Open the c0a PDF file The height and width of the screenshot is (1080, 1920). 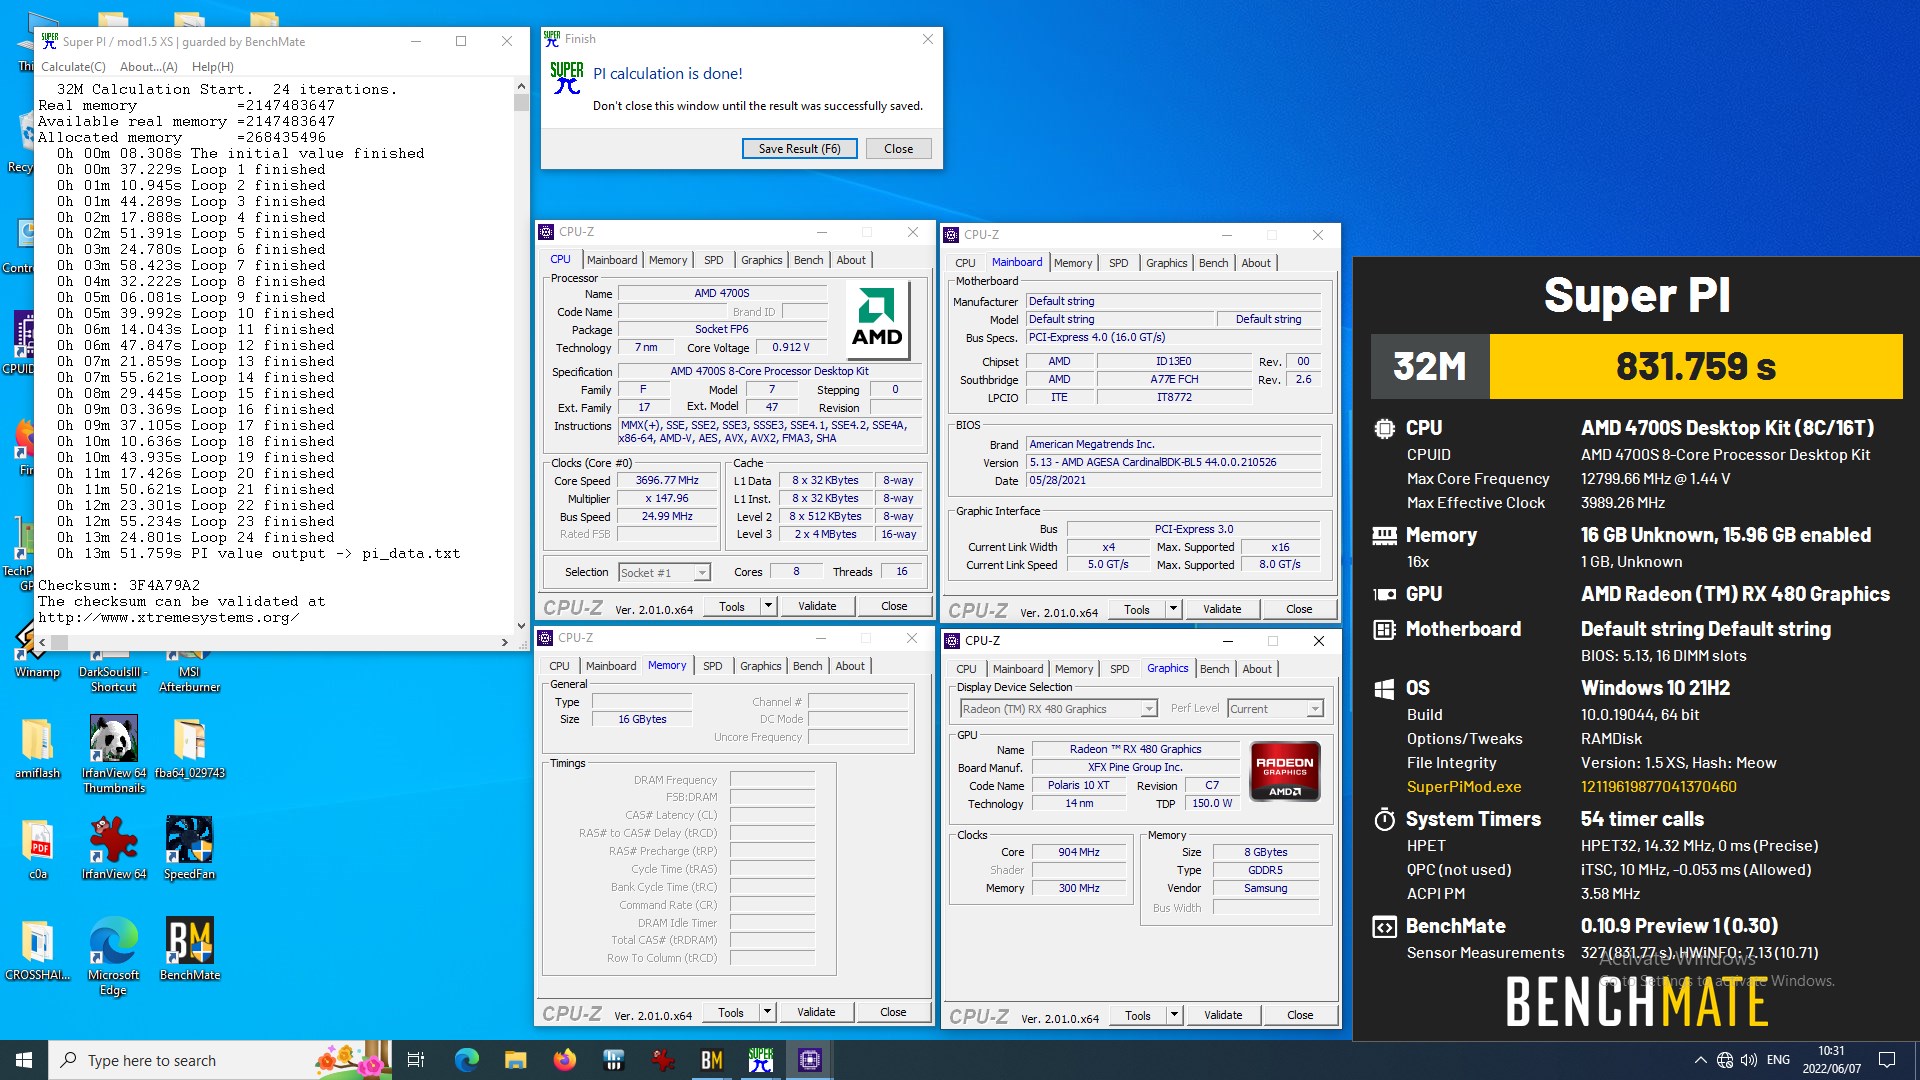point(37,848)
